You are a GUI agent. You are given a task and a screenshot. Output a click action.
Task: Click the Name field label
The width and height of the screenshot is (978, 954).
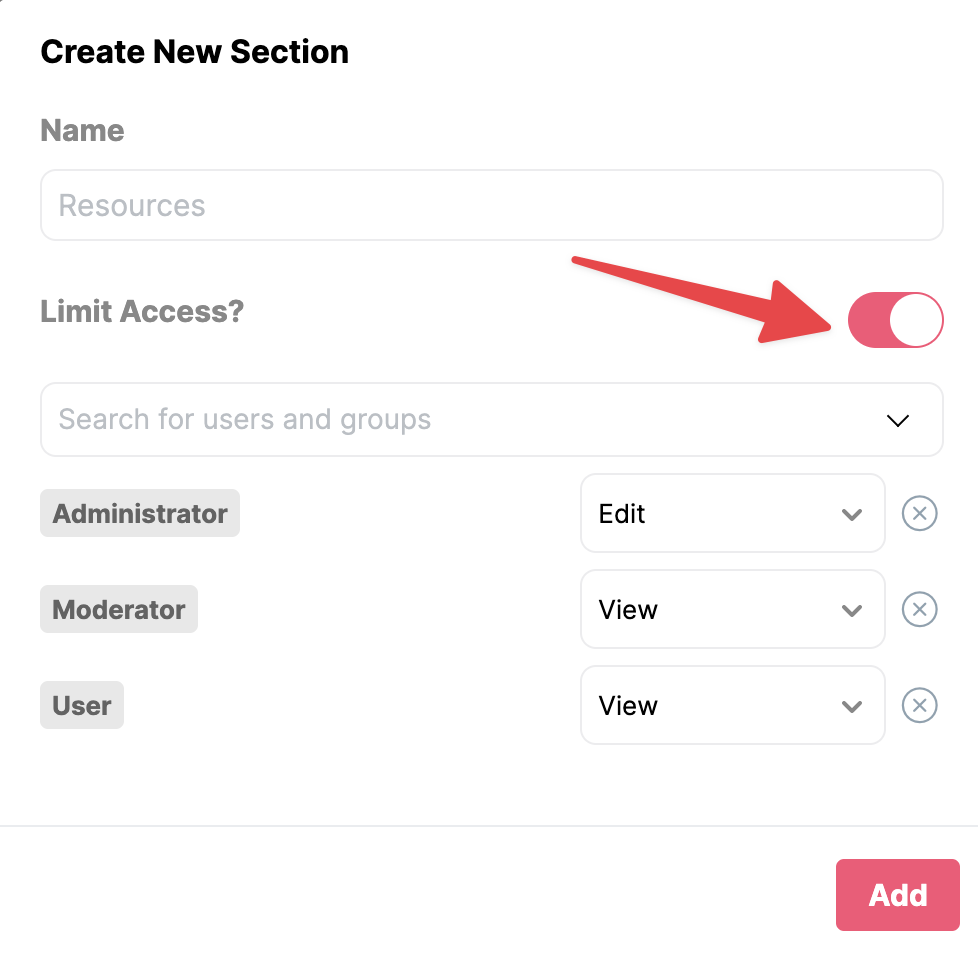click(x=82, y=130)
